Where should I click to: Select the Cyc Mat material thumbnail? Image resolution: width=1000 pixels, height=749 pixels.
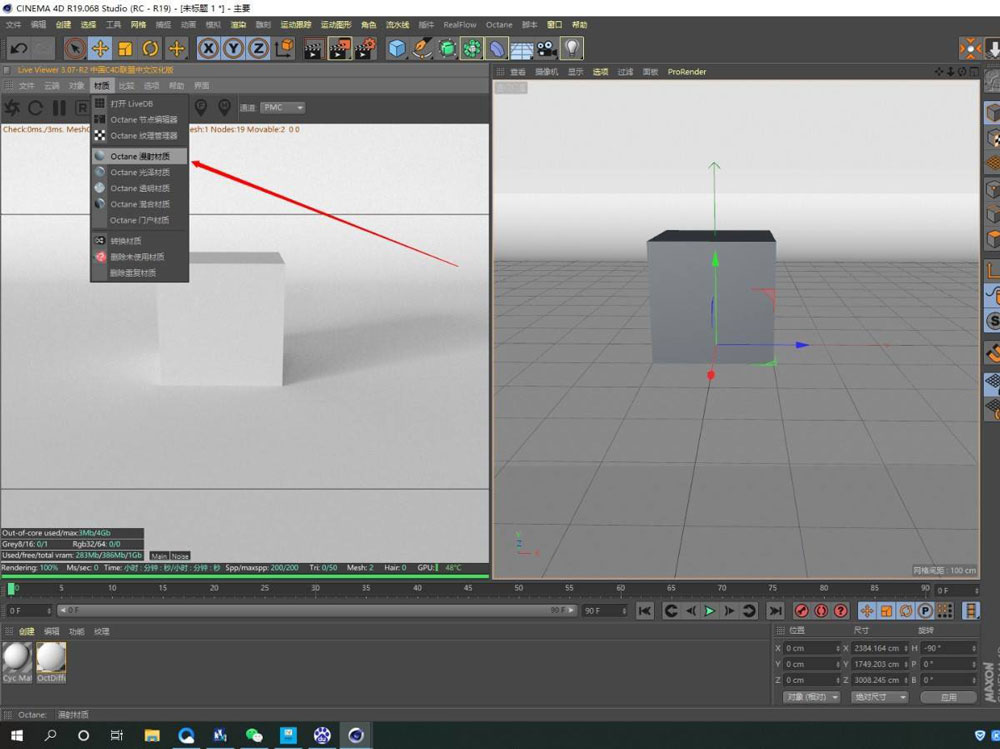17,662
